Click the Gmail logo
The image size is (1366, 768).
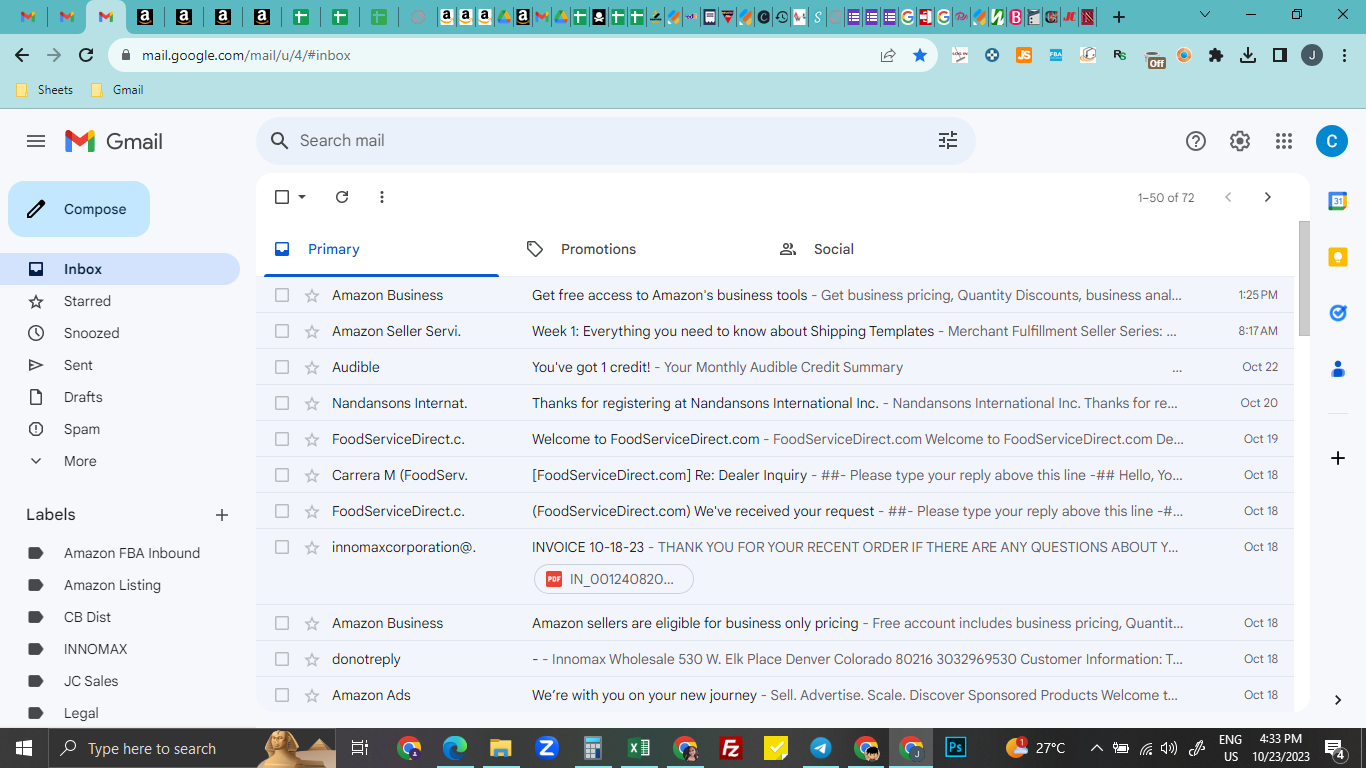pos(114,141)
